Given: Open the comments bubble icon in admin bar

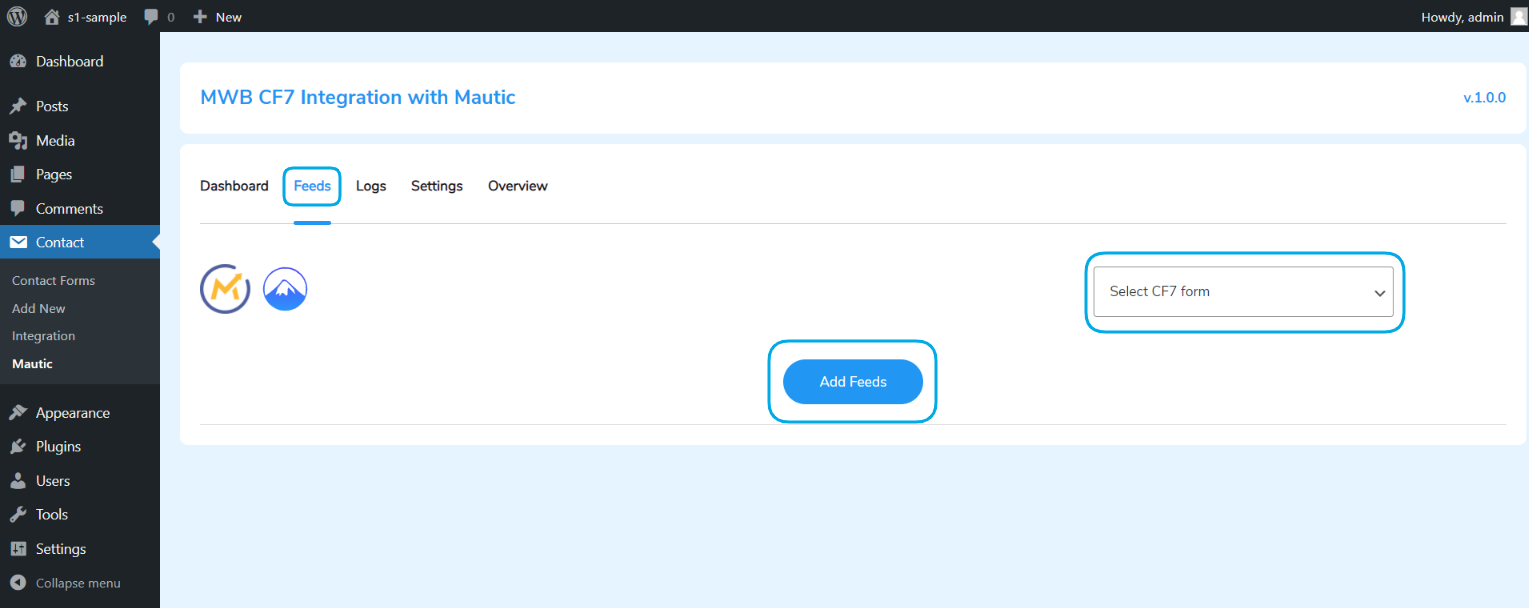Looking at the screenshot, I should pyautogui.click(x=151, y=17).
